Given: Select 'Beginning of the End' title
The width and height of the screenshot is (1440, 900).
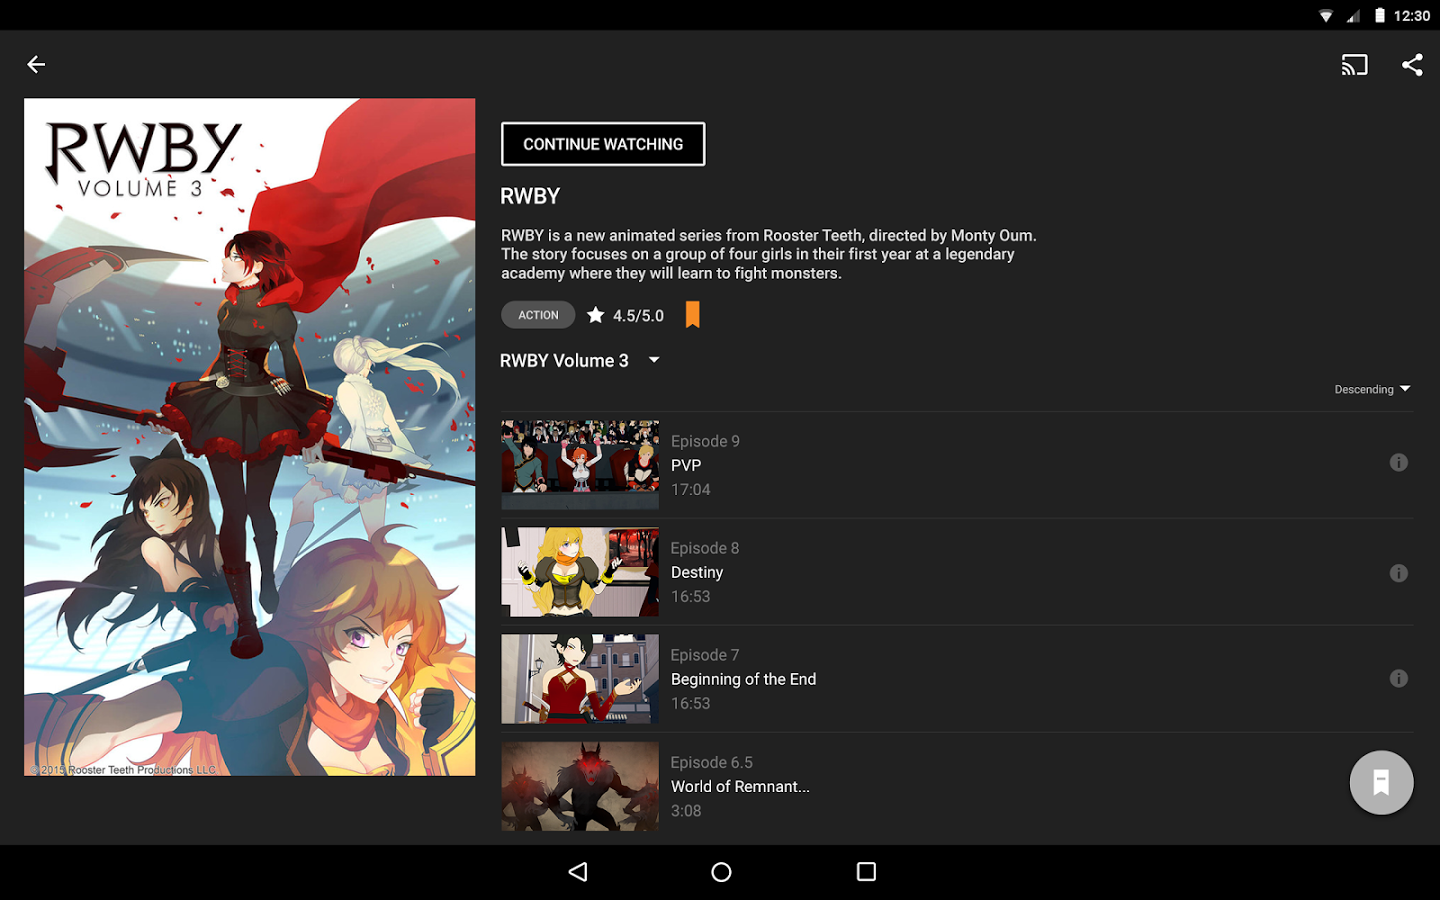Looking at the screenshot, I should coord(743,679).
